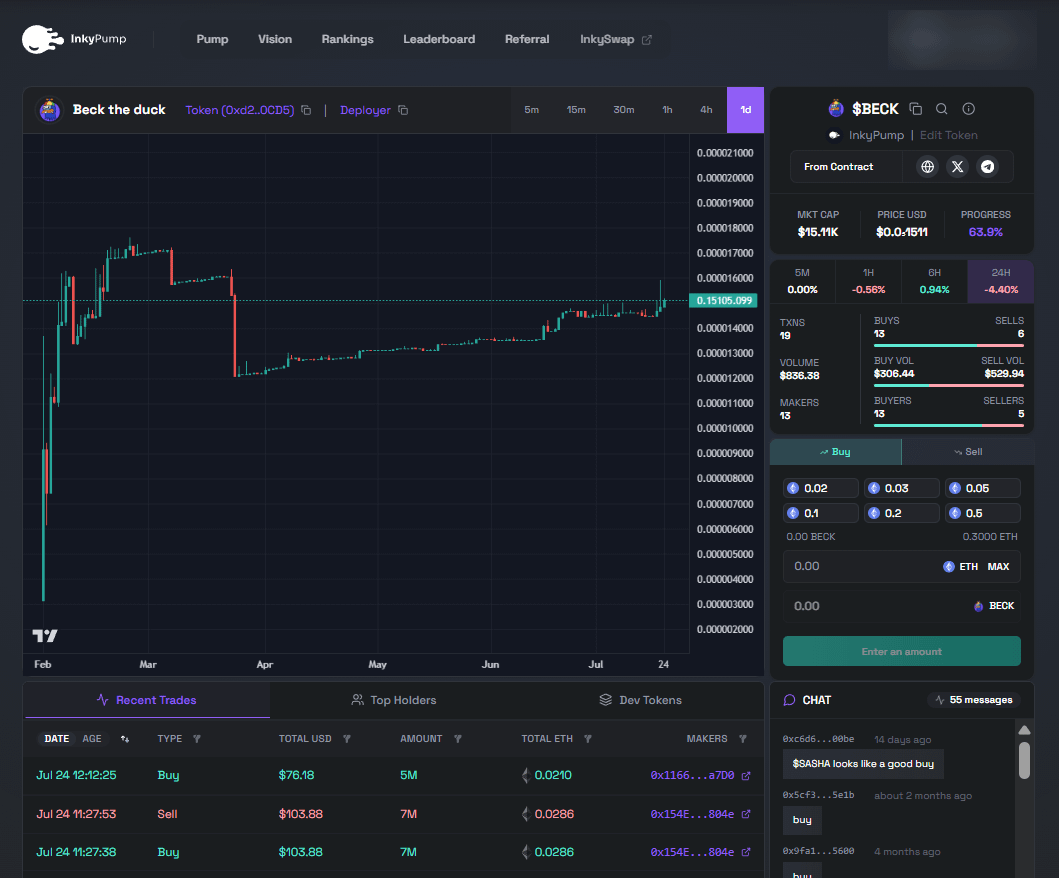Switch stats to the 6H period
Viewport: 1059px width, 878px height.
[x=935, y=281]
